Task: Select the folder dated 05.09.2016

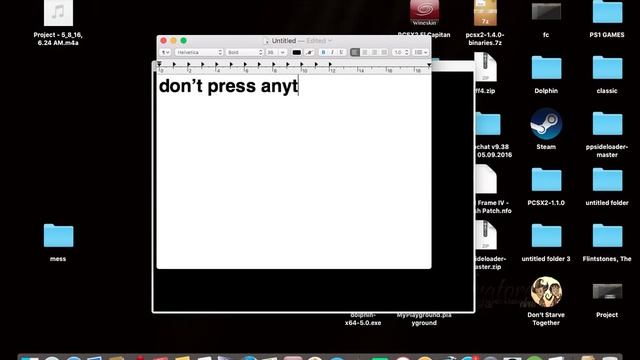Action: [488, 124]
